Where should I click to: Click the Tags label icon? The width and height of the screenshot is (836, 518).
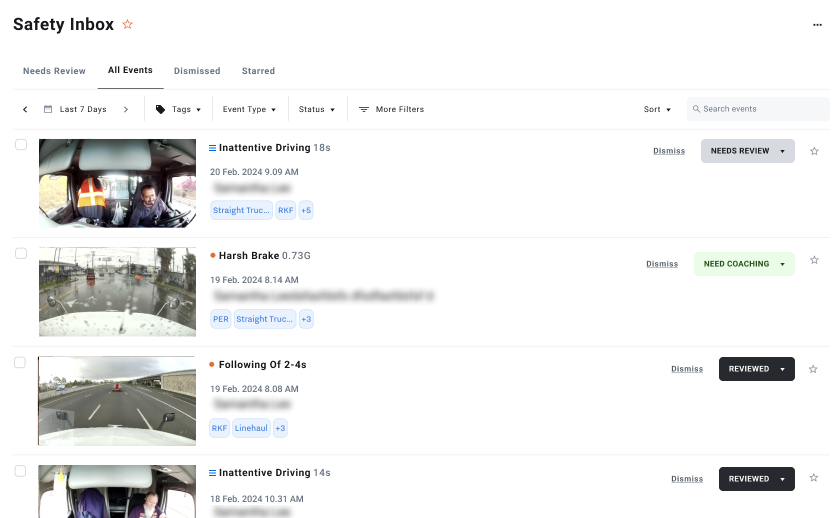(x=160, y=109)
